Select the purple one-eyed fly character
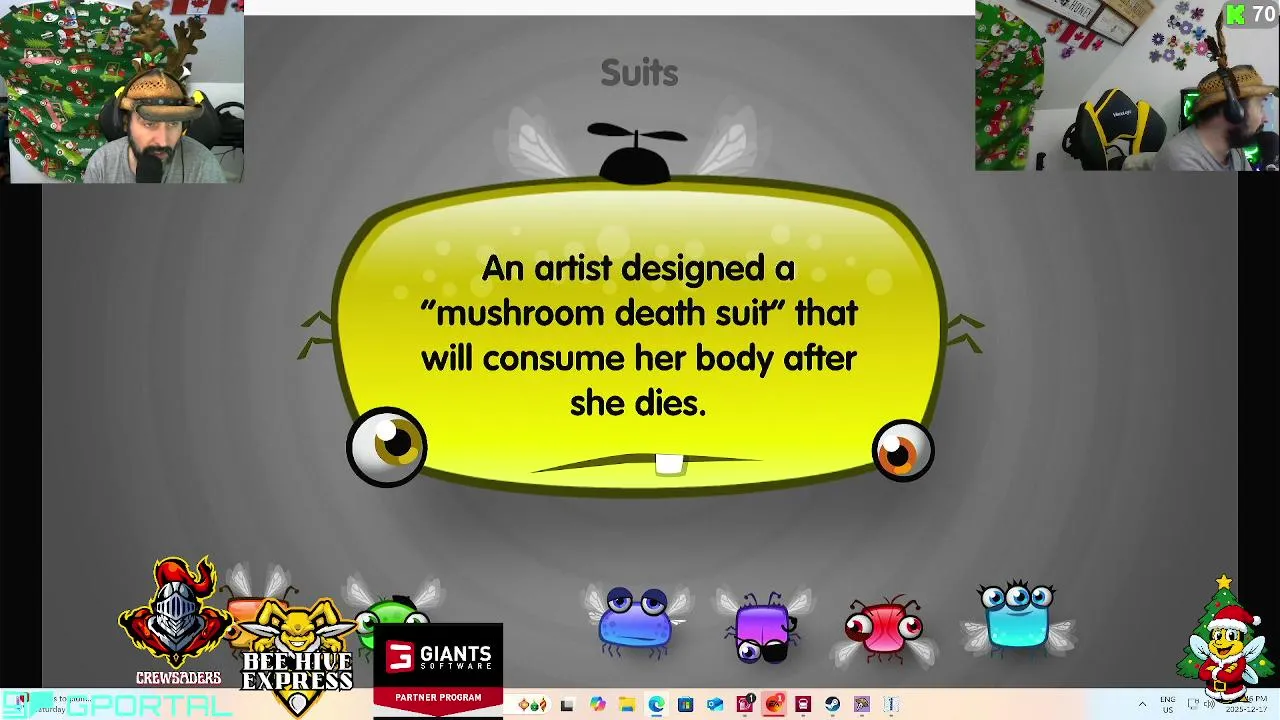Screen dimensions: 1280x720 (765, 628)
